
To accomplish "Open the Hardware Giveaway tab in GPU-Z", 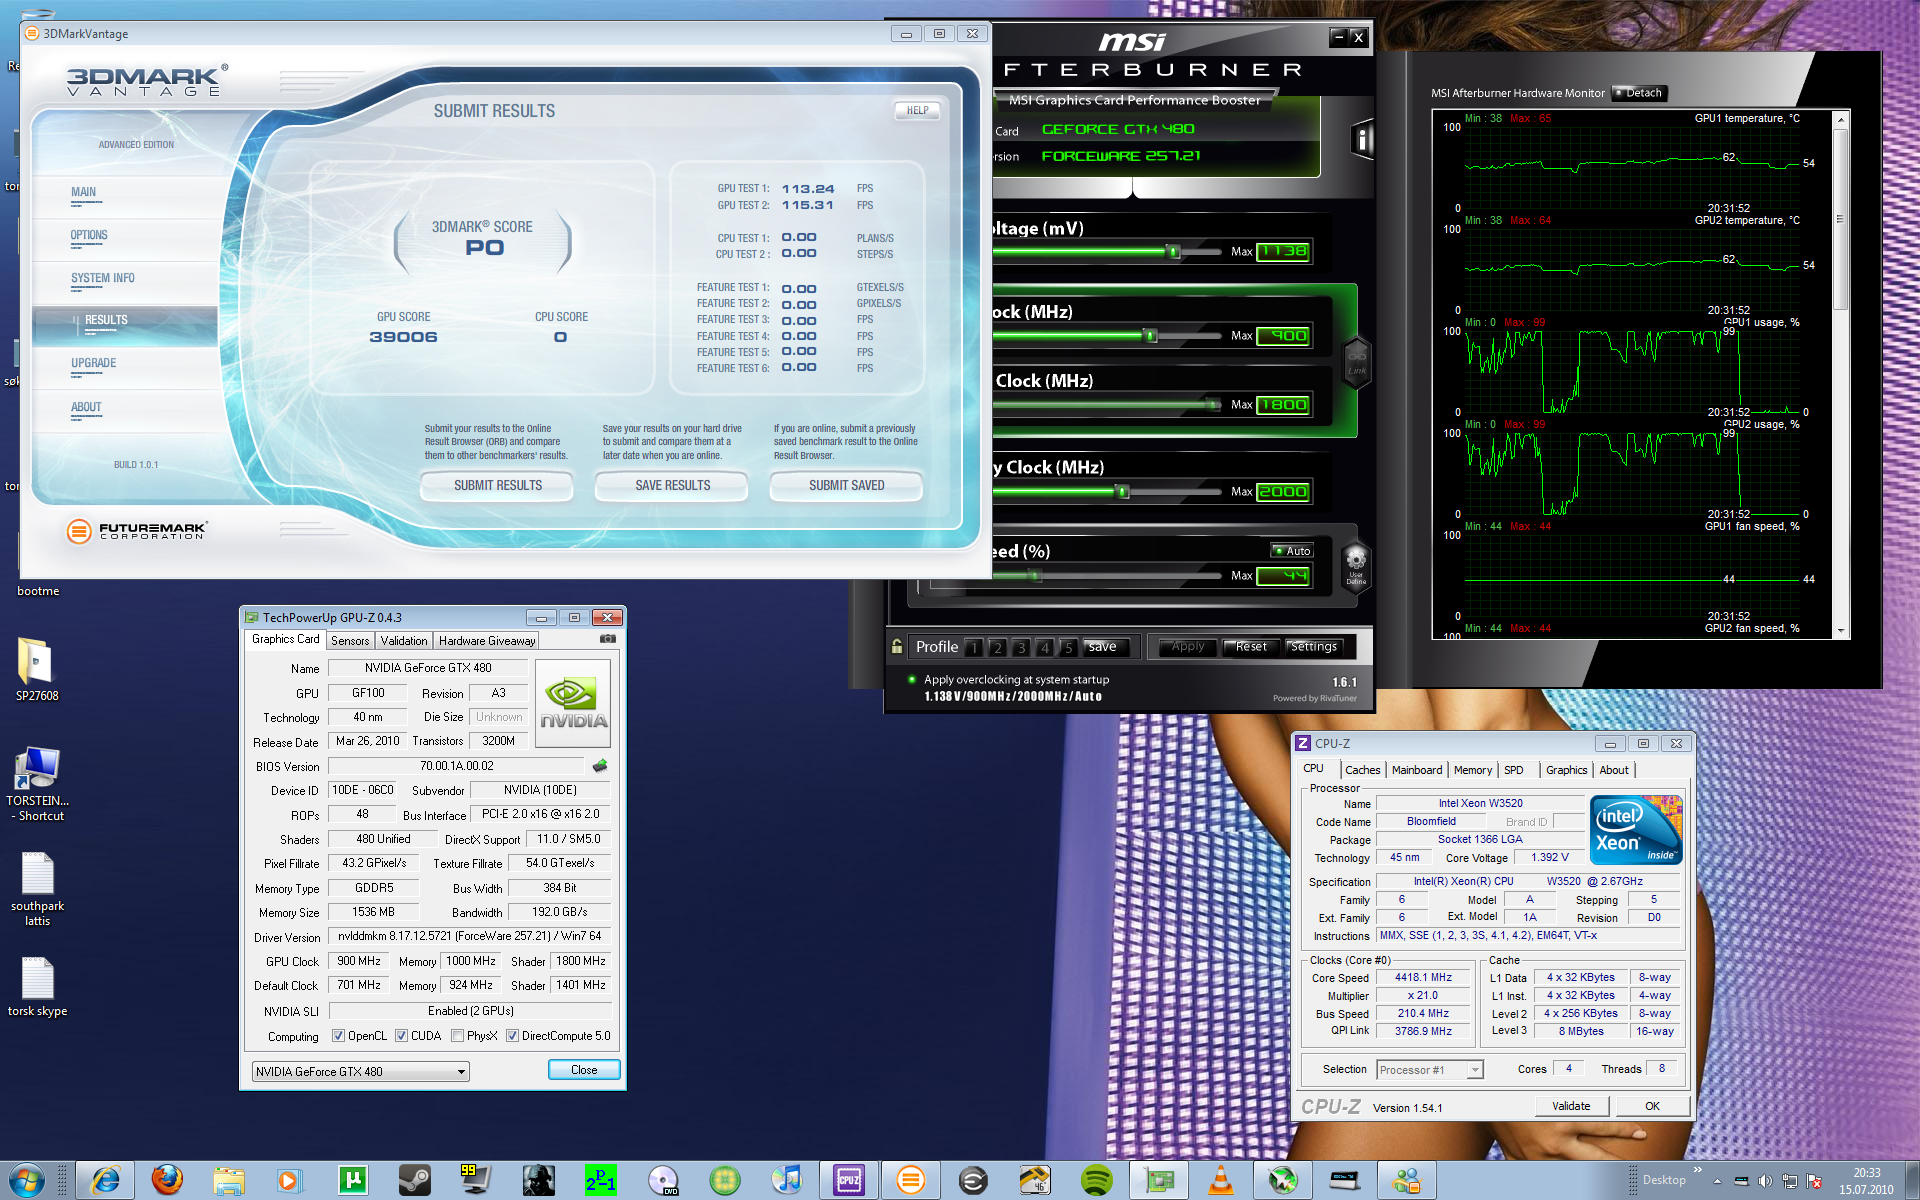I will point(487,640).
